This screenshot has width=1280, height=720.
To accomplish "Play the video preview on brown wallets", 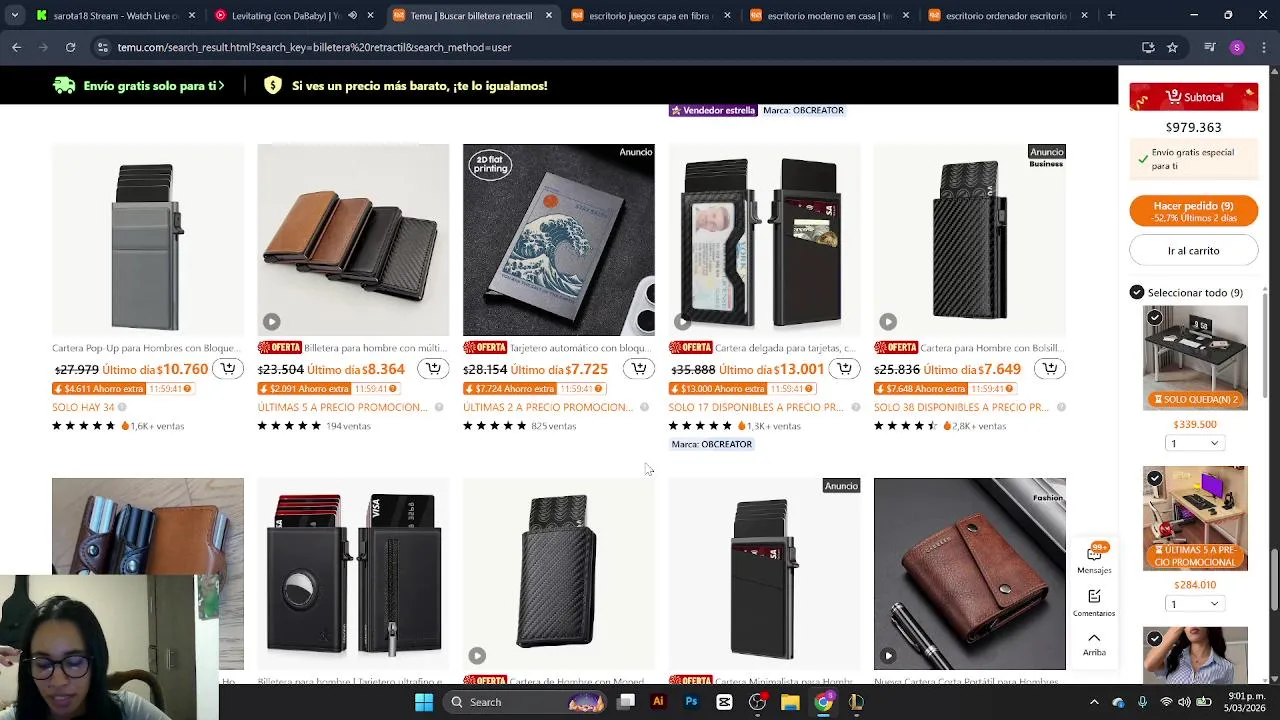I will (x=272, y=322).
